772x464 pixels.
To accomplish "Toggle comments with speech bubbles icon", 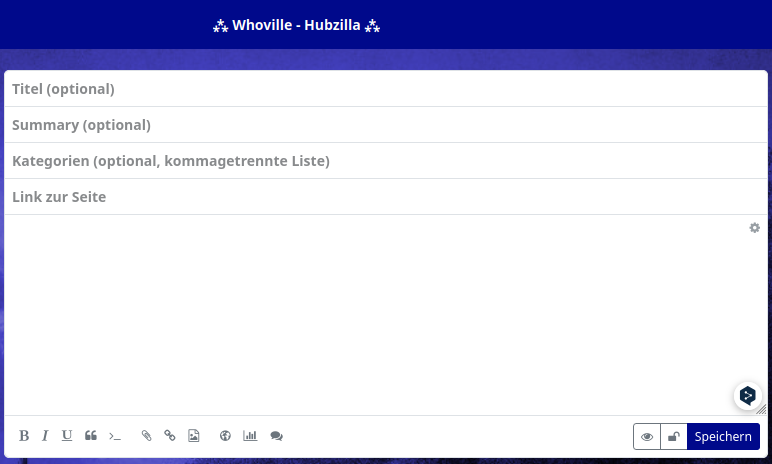I will pyautogui.click(x=277, y=436).
